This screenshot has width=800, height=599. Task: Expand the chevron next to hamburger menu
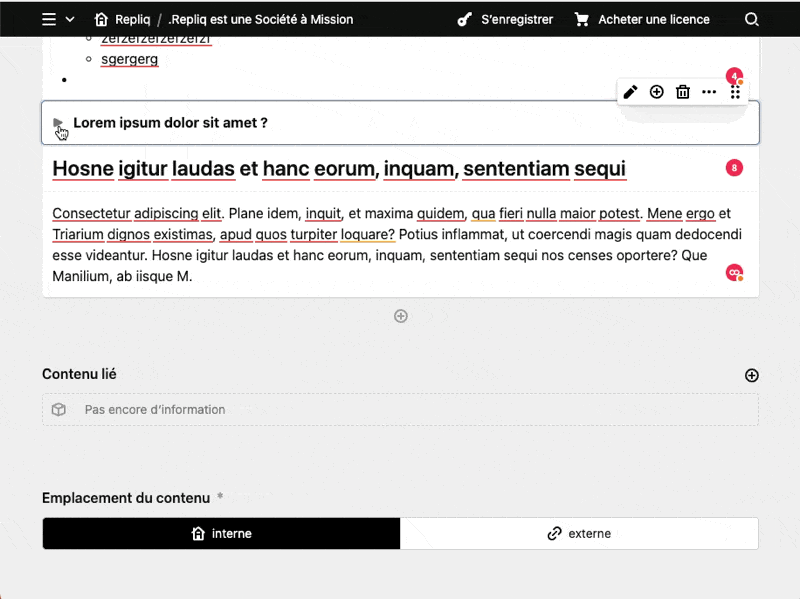click(70, 19)
